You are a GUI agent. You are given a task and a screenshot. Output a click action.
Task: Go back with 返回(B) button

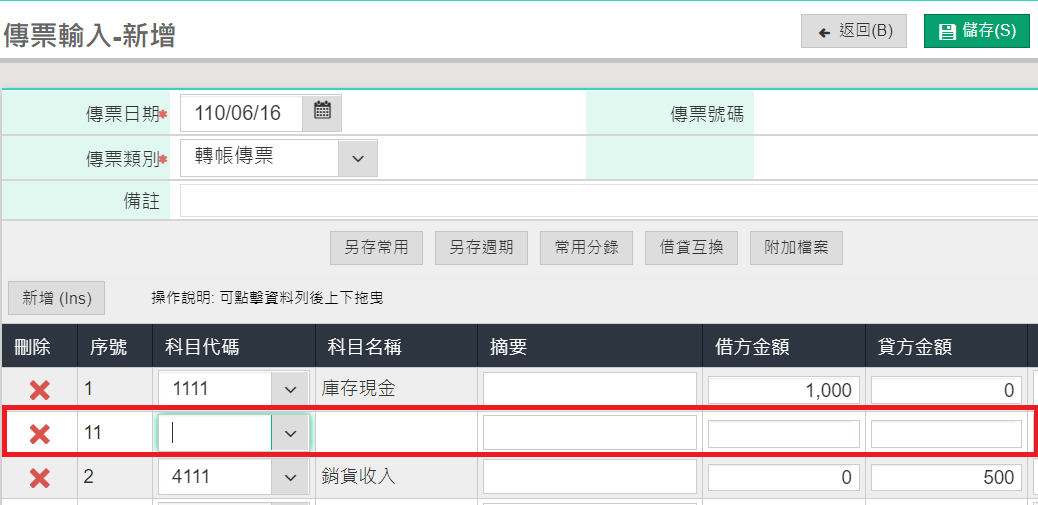(x=853, y=31)
